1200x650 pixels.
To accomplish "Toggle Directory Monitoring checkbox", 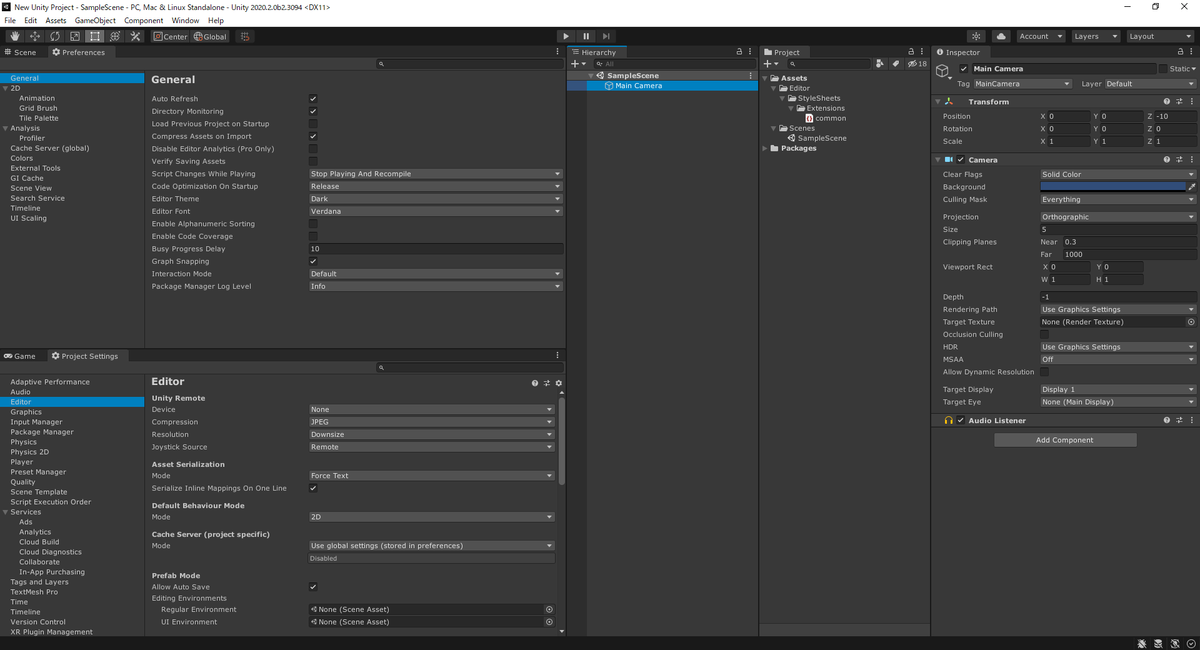I will click(313, 111).
